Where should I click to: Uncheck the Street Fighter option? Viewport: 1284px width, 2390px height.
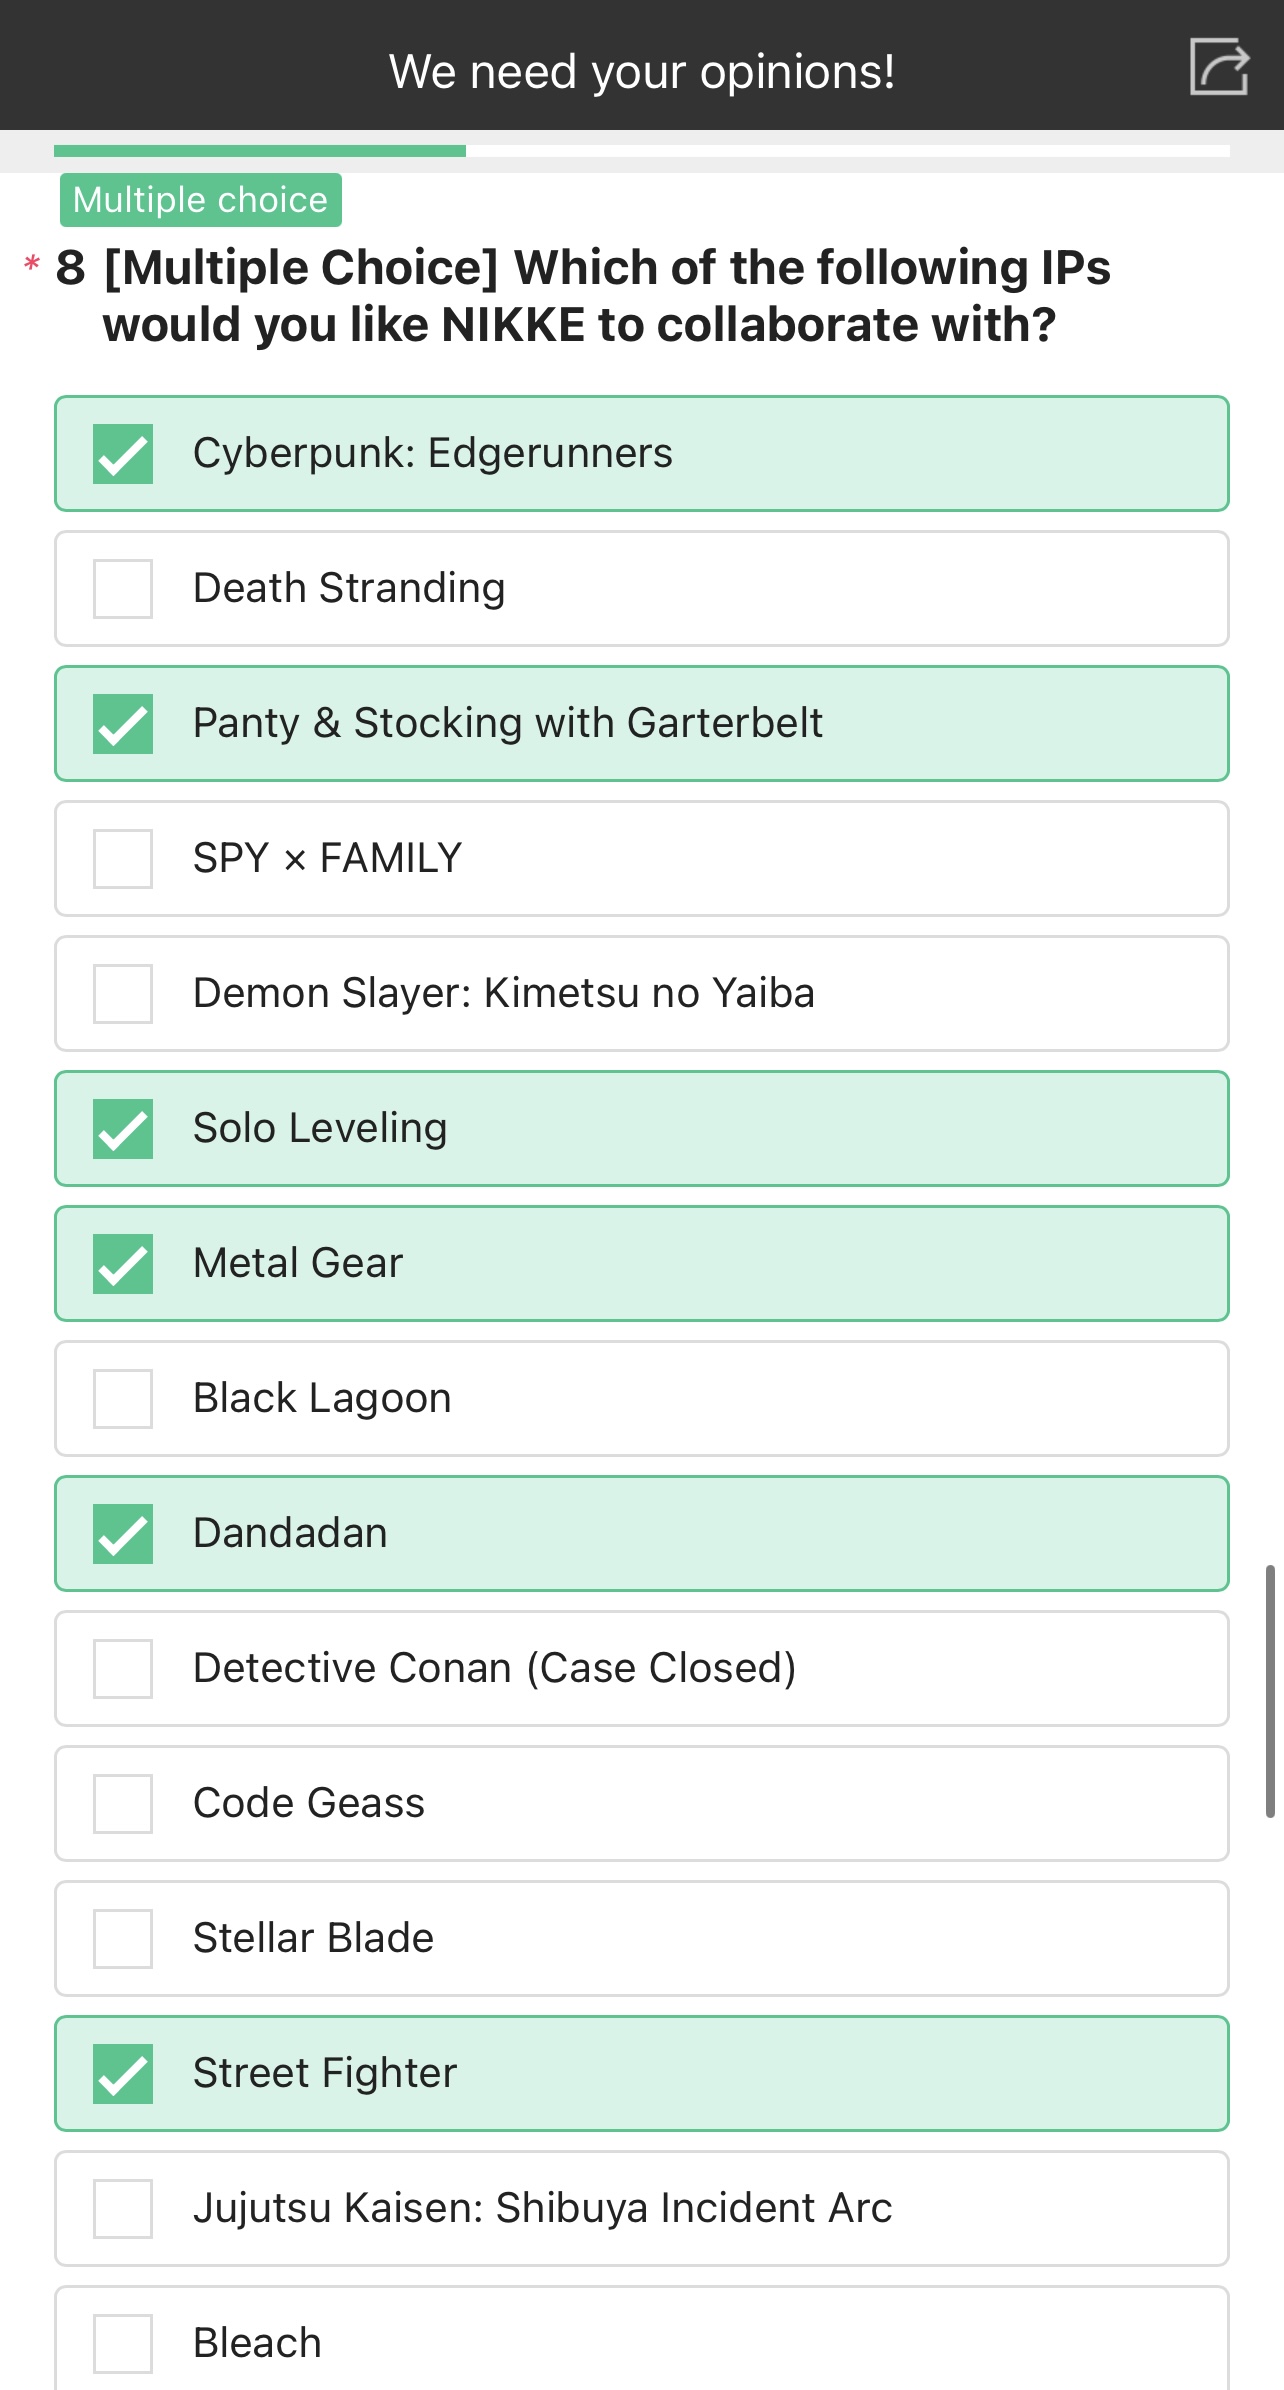(x=123, y=2074)
